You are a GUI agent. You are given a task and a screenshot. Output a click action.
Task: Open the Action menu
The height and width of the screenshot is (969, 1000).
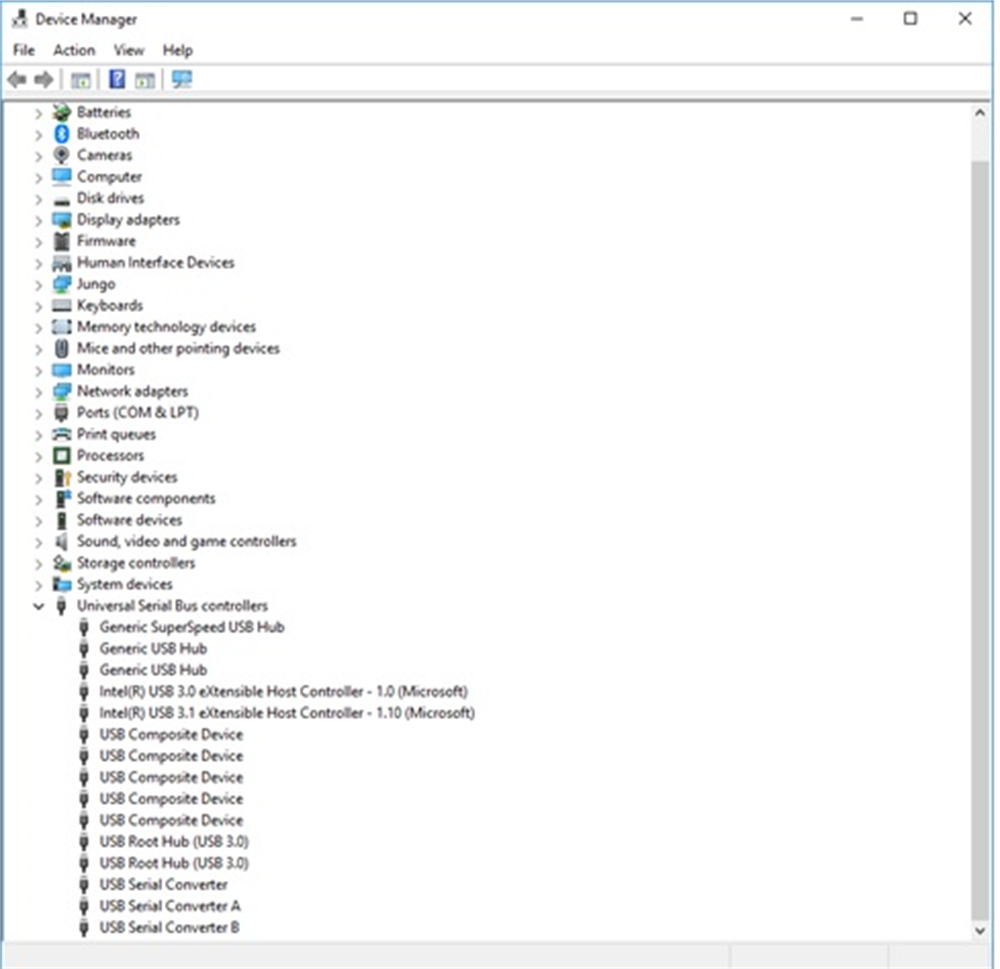pos(73,50)
